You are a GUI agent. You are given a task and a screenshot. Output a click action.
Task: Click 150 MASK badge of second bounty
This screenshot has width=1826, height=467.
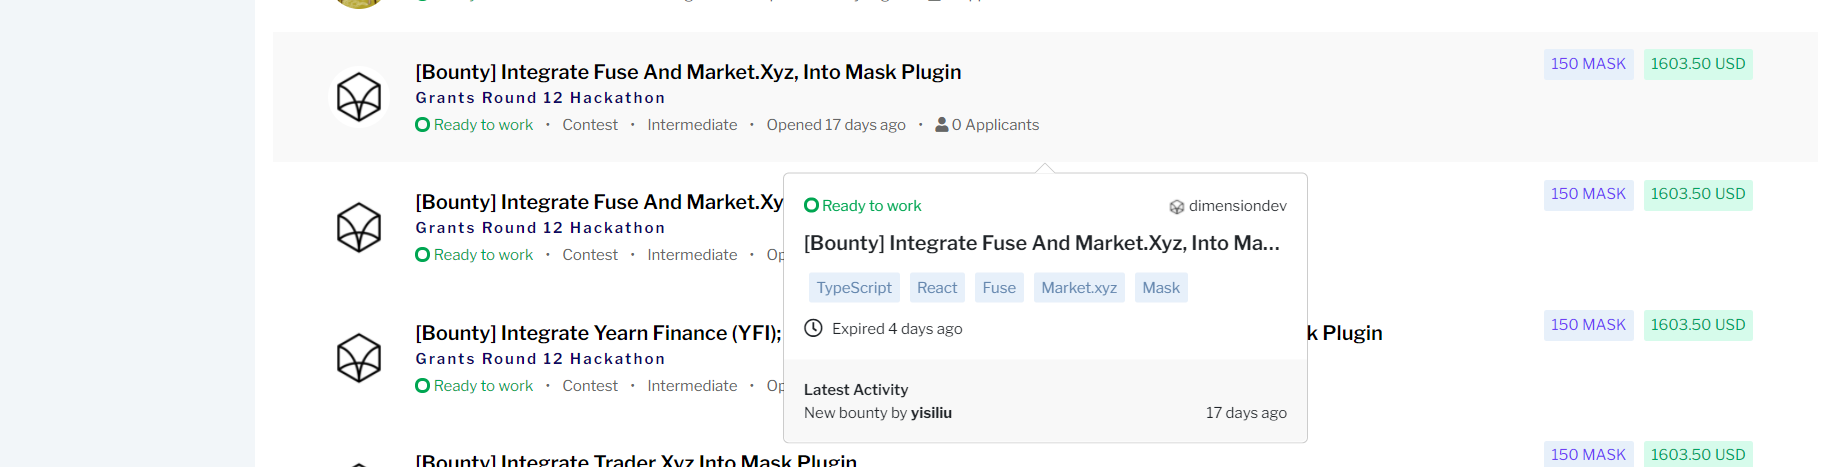click(1588, 194)
